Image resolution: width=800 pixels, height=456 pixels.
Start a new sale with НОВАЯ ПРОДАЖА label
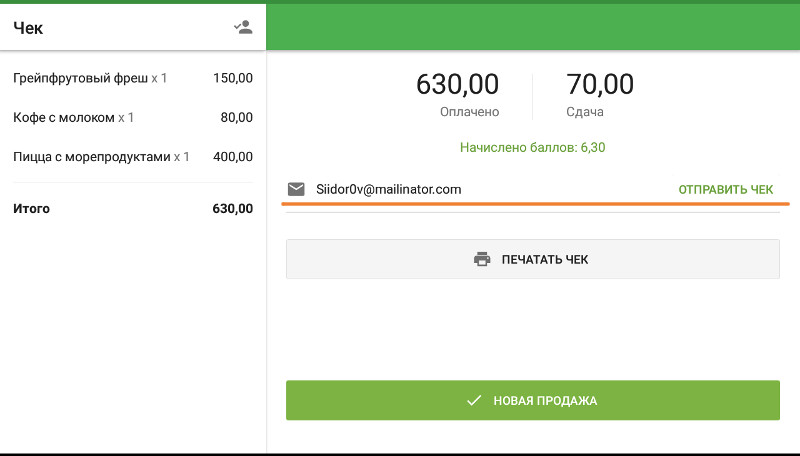(545, 400)
